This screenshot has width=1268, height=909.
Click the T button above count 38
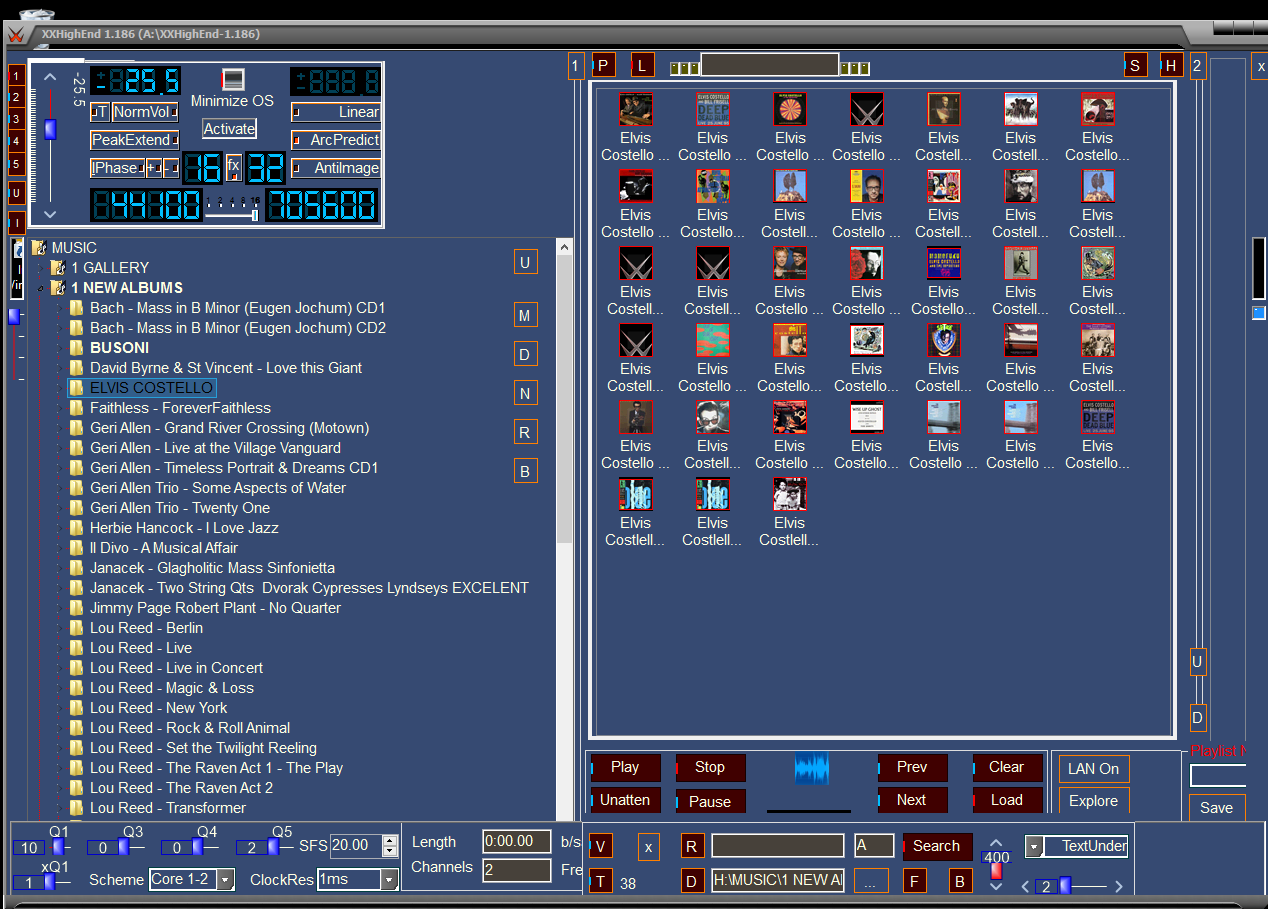point(601,881)
